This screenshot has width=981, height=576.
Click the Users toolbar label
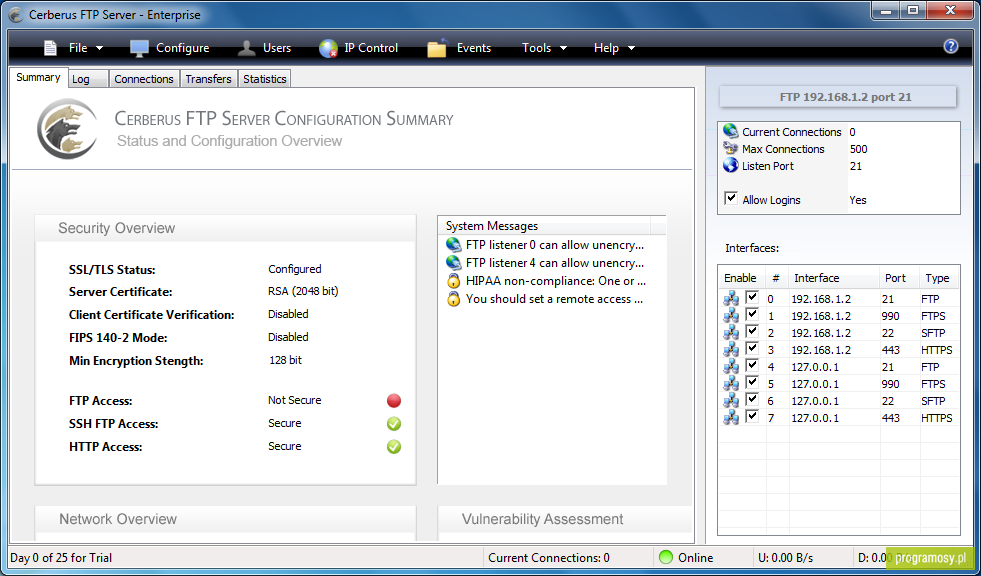coord(277,48)
